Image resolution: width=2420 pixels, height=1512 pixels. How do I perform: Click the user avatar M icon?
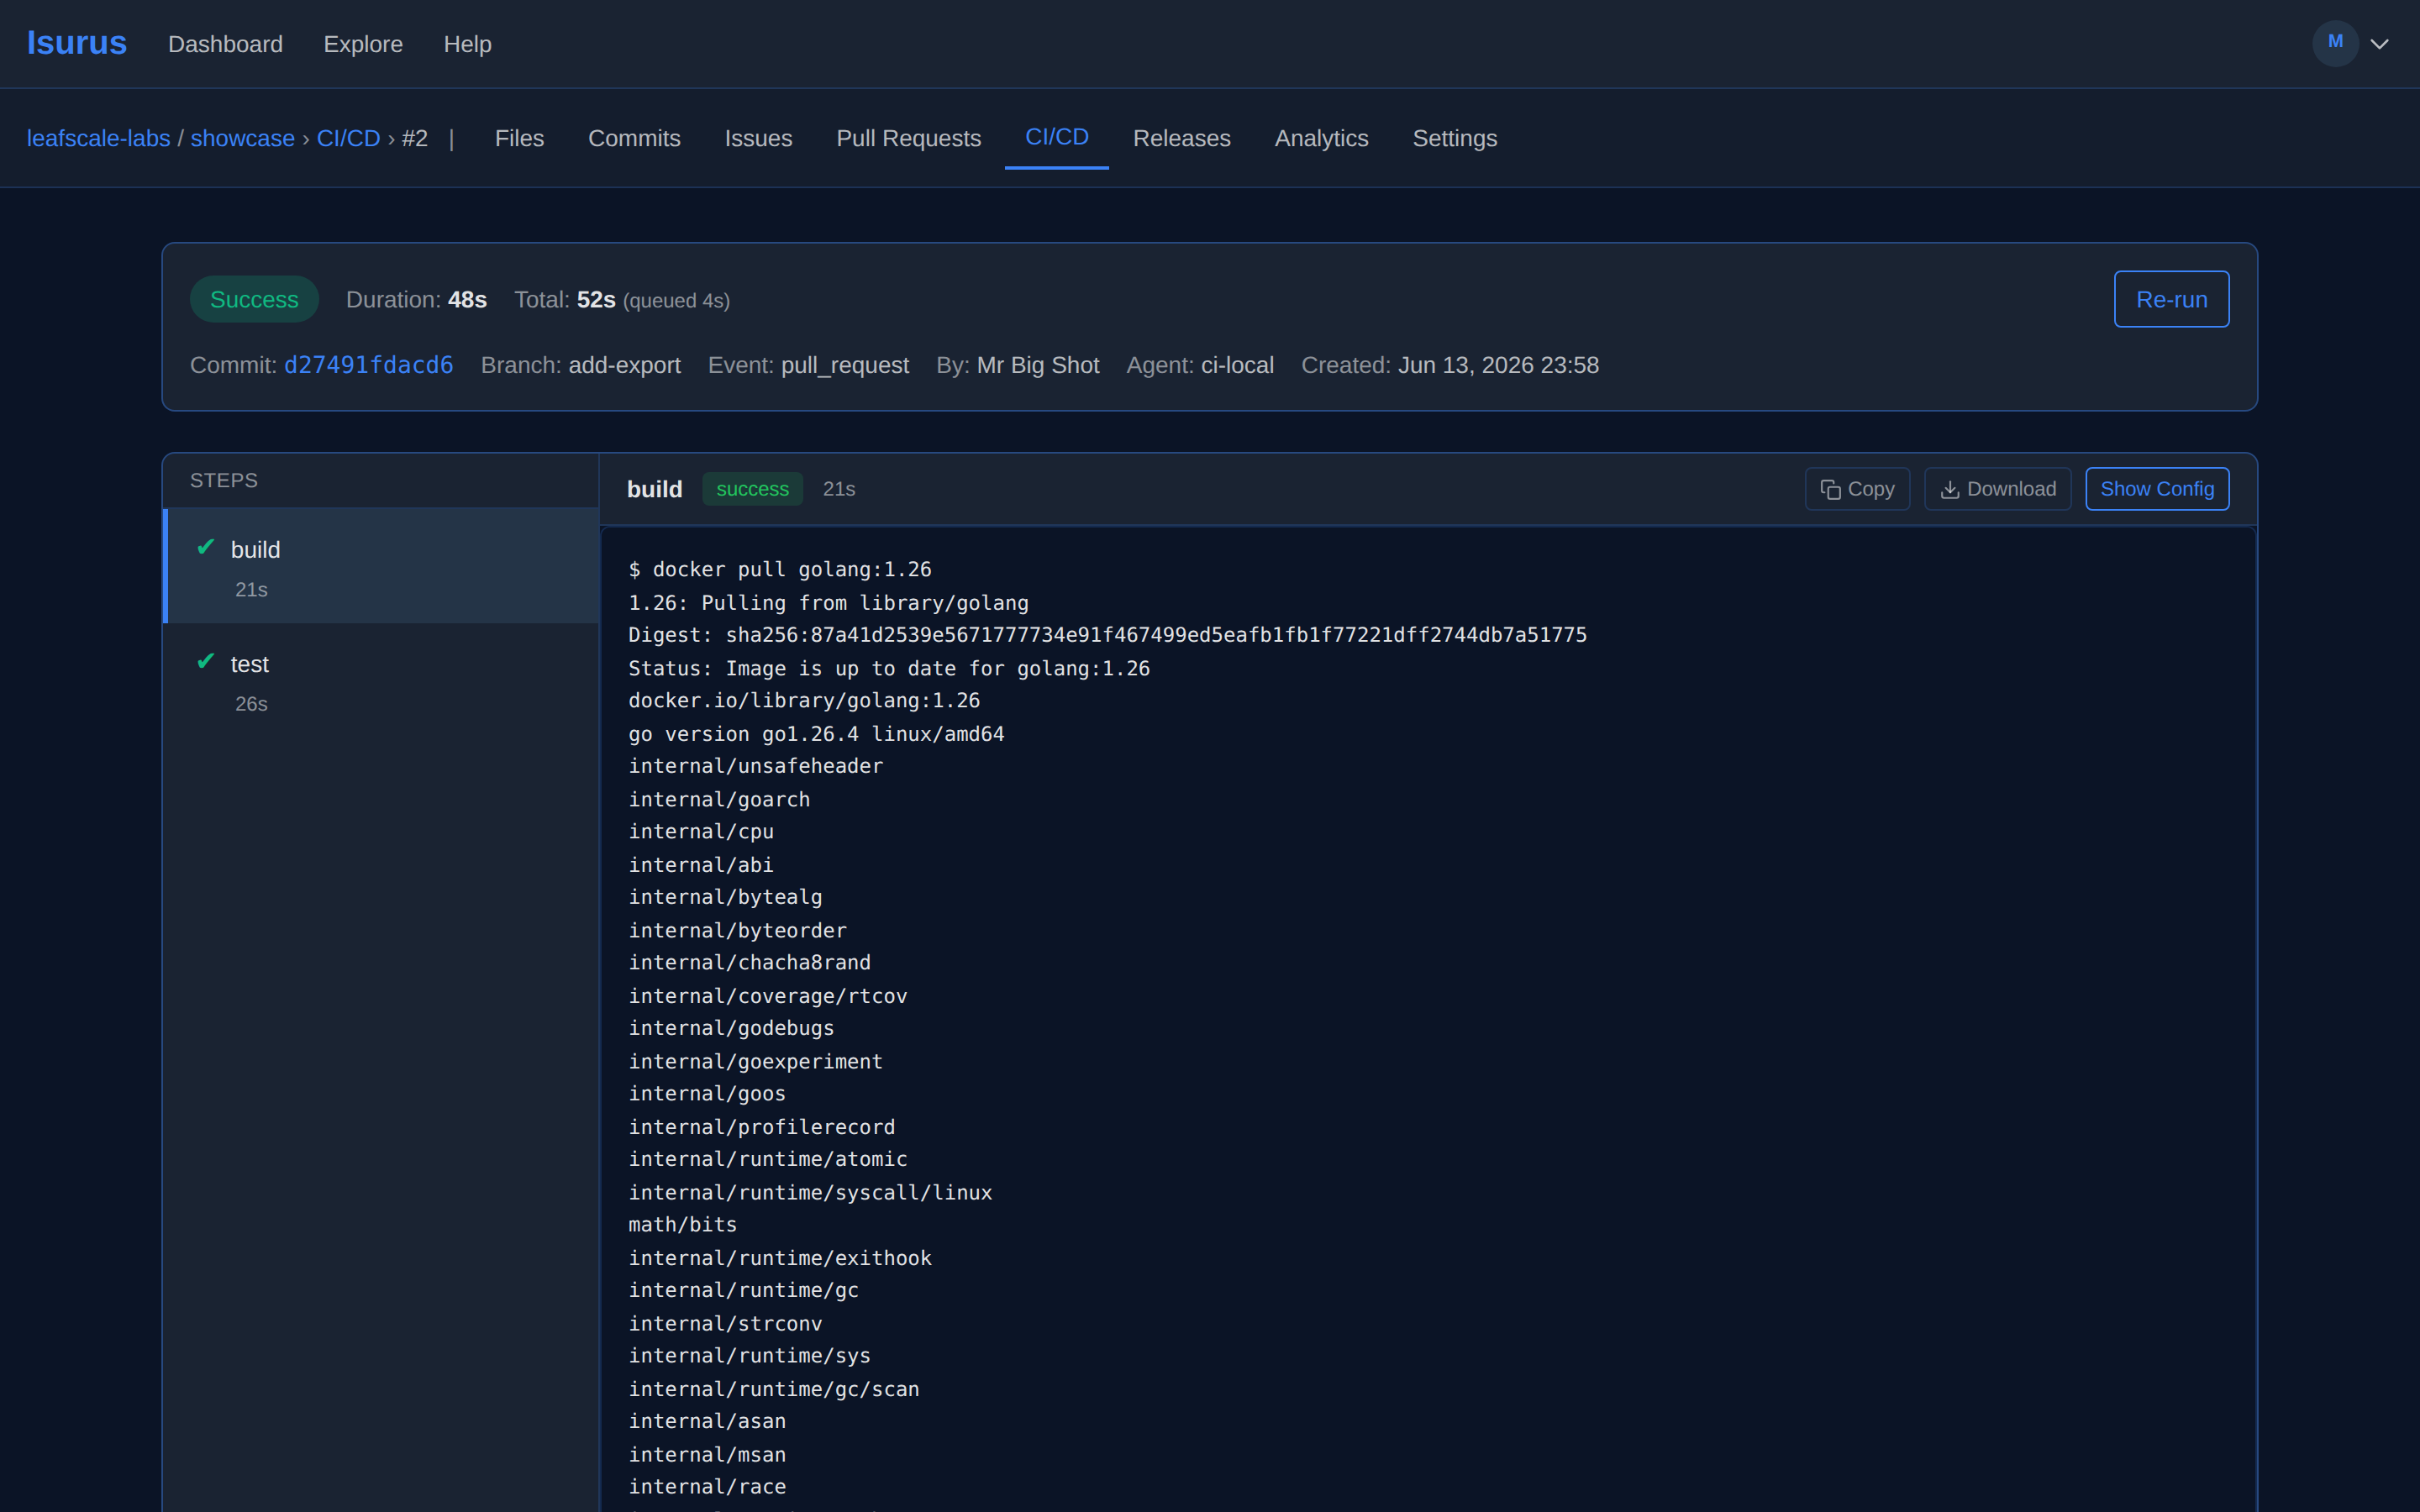[2335, 43]
